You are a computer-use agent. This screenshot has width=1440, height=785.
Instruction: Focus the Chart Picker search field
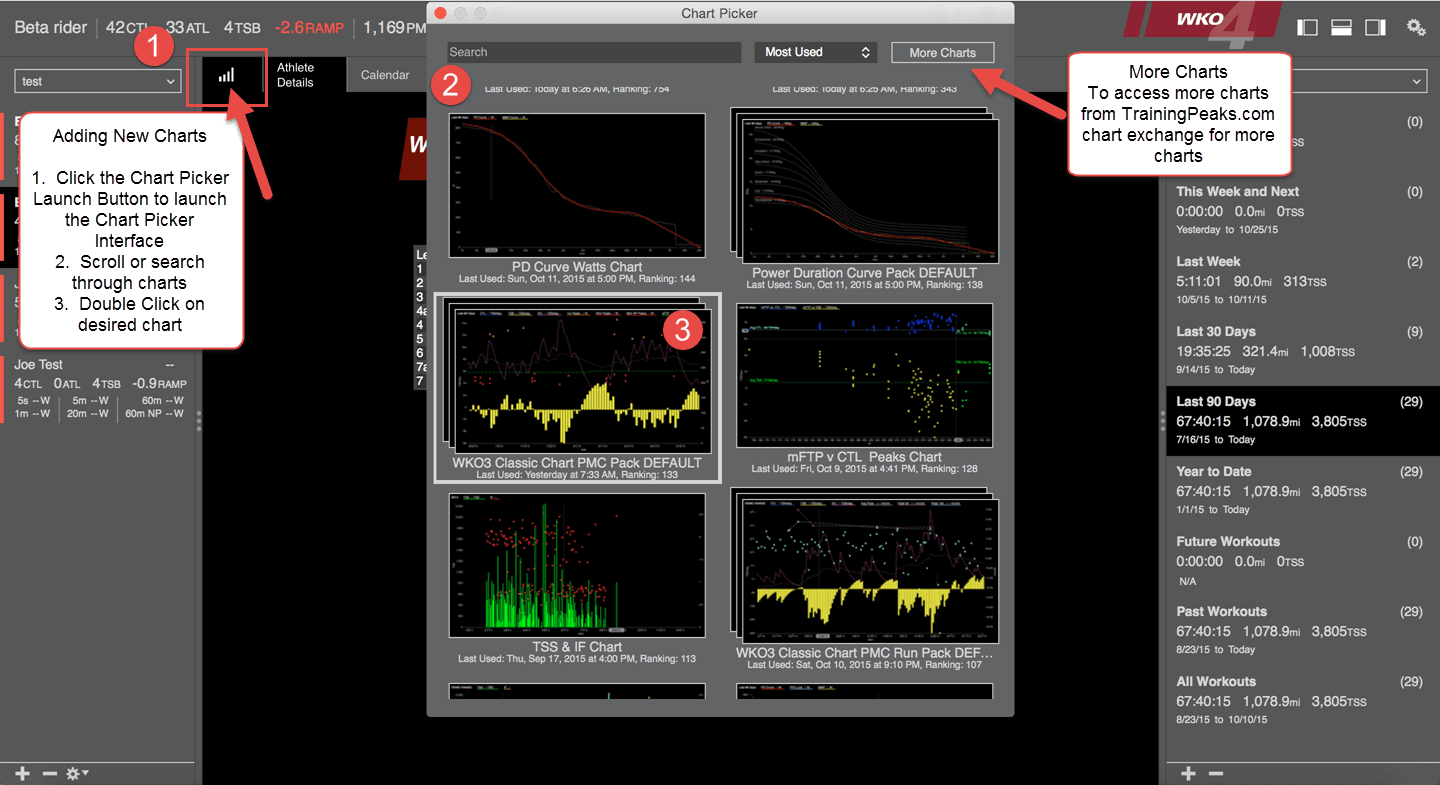coord(594,52)
